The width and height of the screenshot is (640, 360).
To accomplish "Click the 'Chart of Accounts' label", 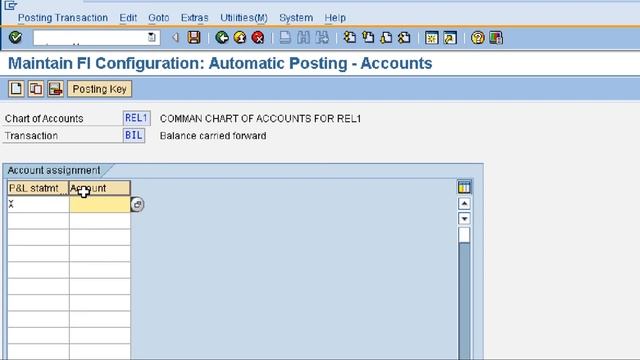I will click(x=44, y=118).
